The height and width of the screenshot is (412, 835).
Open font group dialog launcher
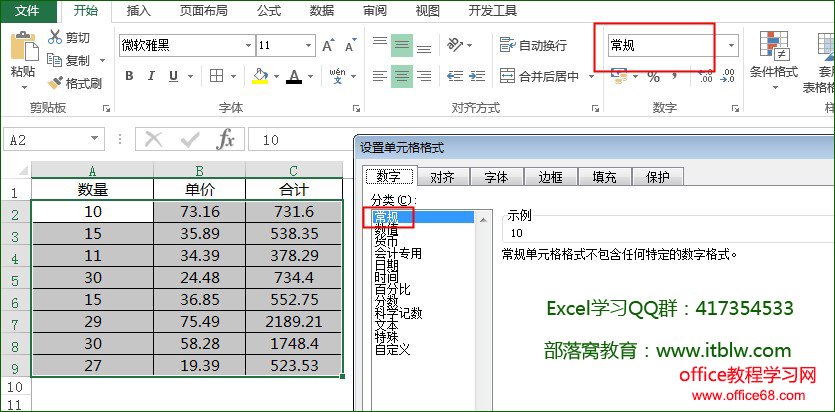[356, 108]
